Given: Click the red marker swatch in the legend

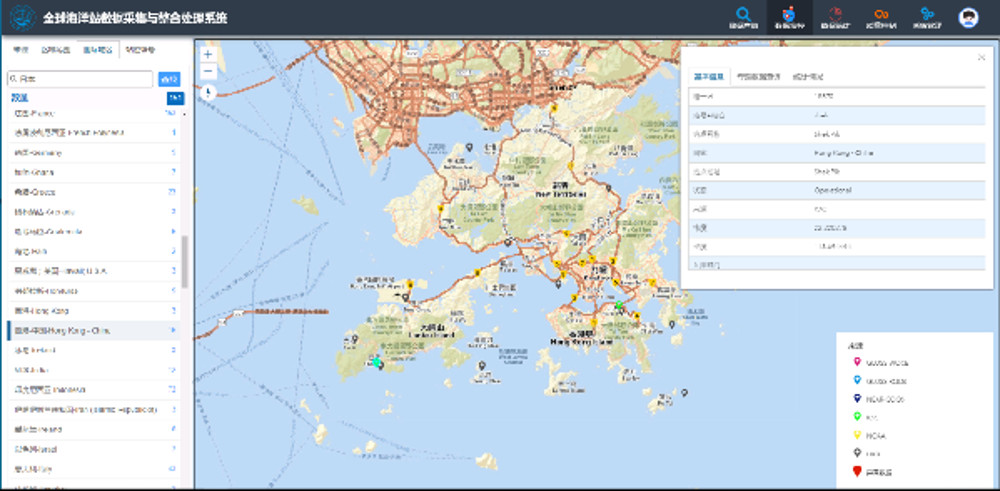Looking at the screenshot, I should 855,471.
